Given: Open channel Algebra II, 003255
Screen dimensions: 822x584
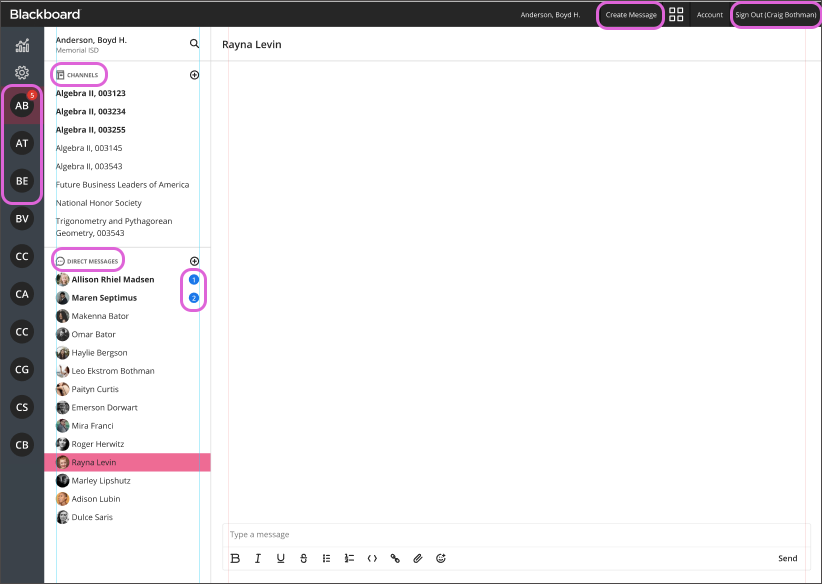Looking at the screenshot, I should pos(91,130).
